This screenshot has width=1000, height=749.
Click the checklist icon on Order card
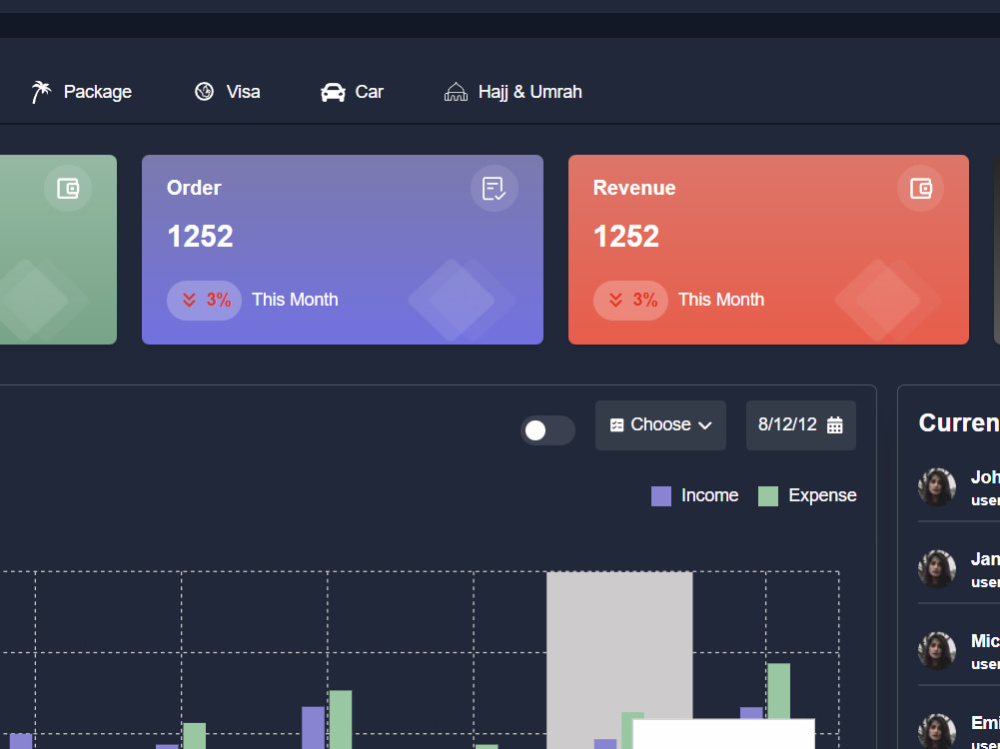[x=494, y=188]
